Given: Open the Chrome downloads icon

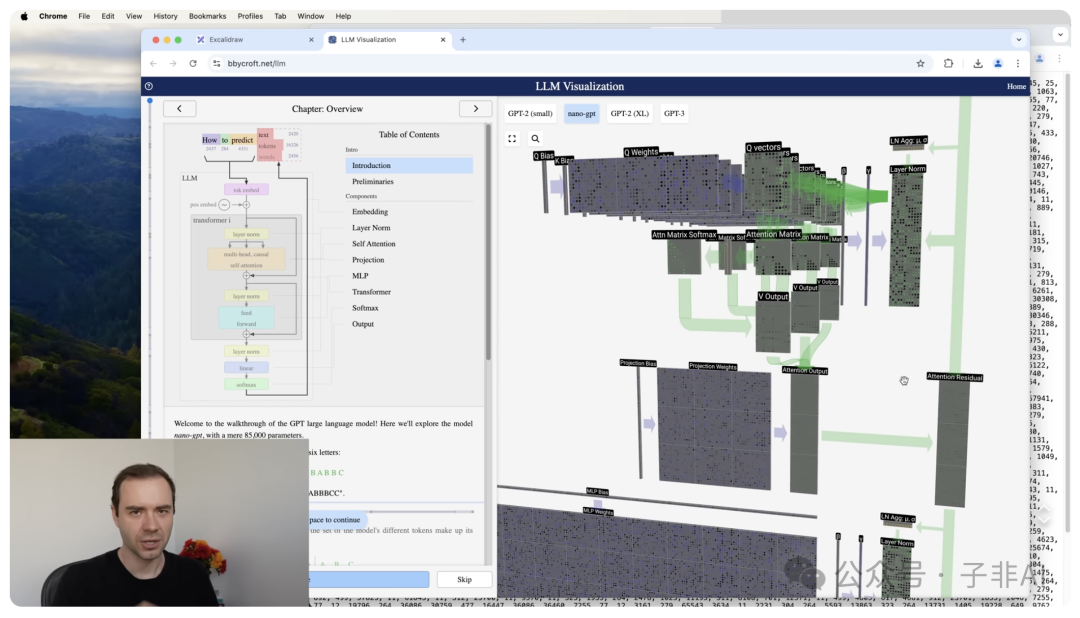Looking at the screenshot, I should point(977,63).
